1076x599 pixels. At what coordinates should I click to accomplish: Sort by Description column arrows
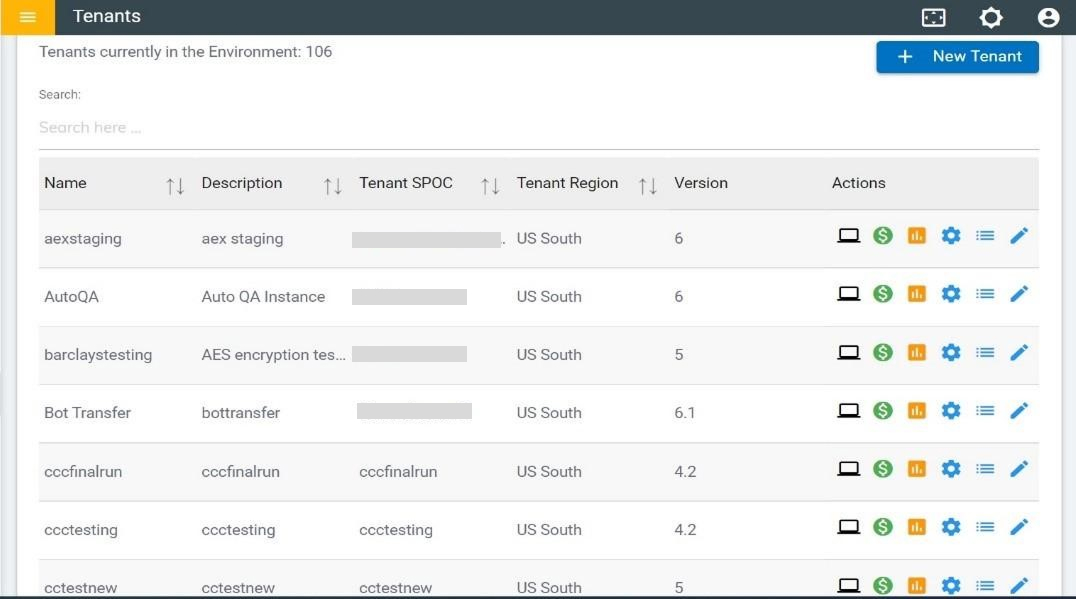click(x=333, y=185)
